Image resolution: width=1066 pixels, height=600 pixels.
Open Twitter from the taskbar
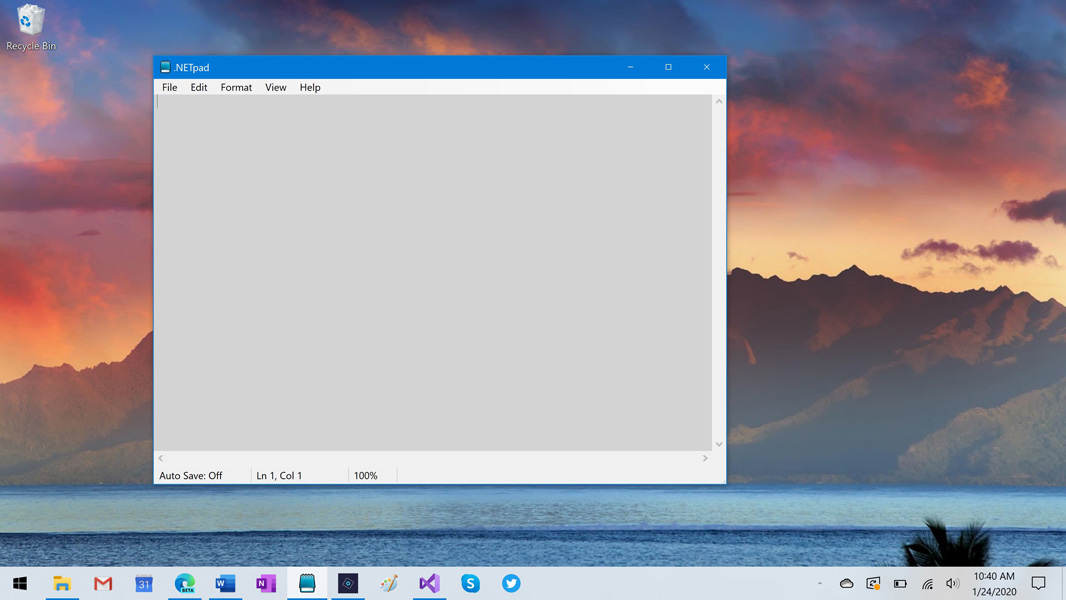pyautogui.click(x=511, y=583)
